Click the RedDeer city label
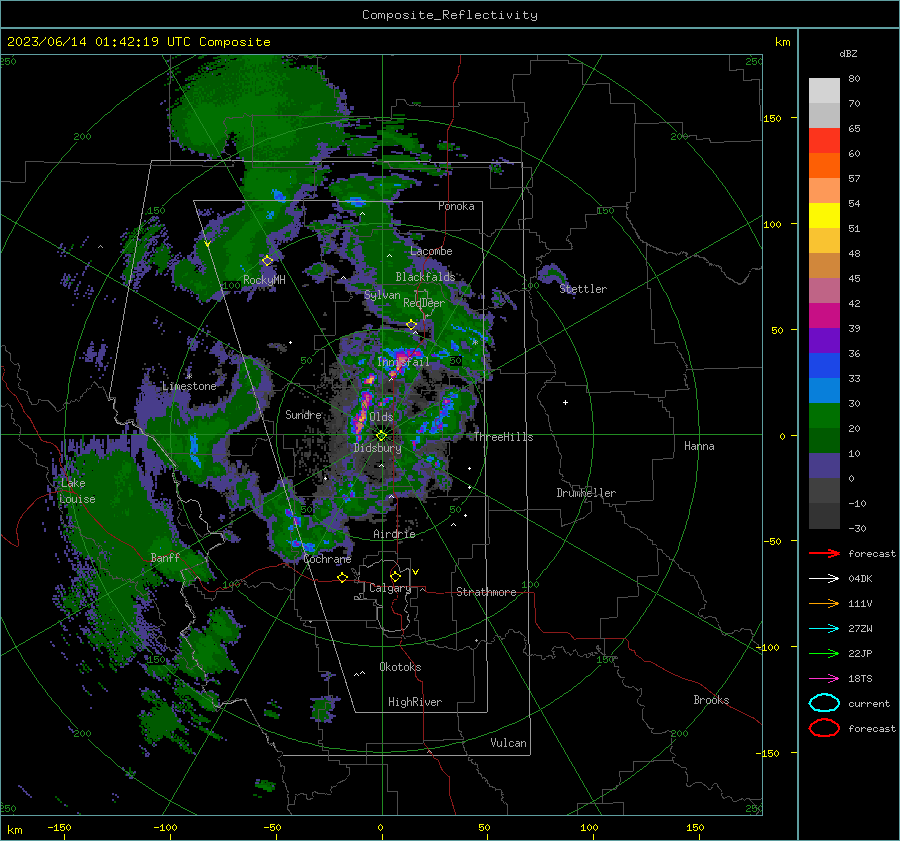This screenshot has height=841, width=900. pos(424,303)
